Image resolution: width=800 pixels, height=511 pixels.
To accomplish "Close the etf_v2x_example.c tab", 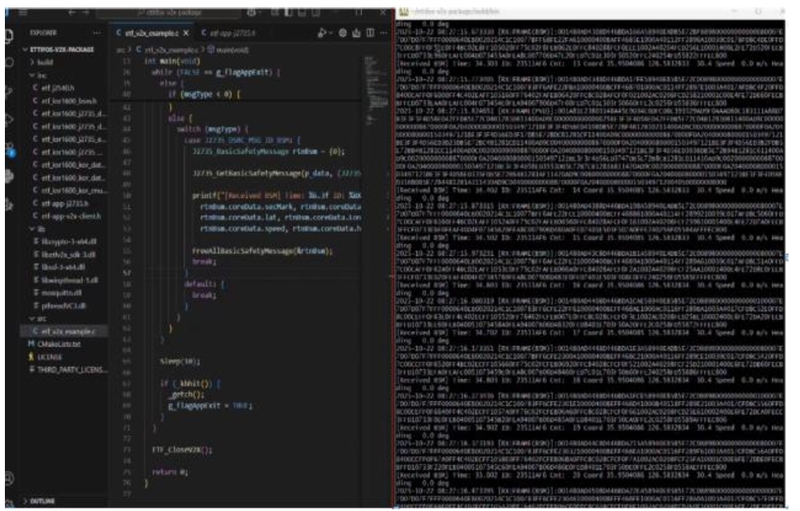I will click(186, 33).
